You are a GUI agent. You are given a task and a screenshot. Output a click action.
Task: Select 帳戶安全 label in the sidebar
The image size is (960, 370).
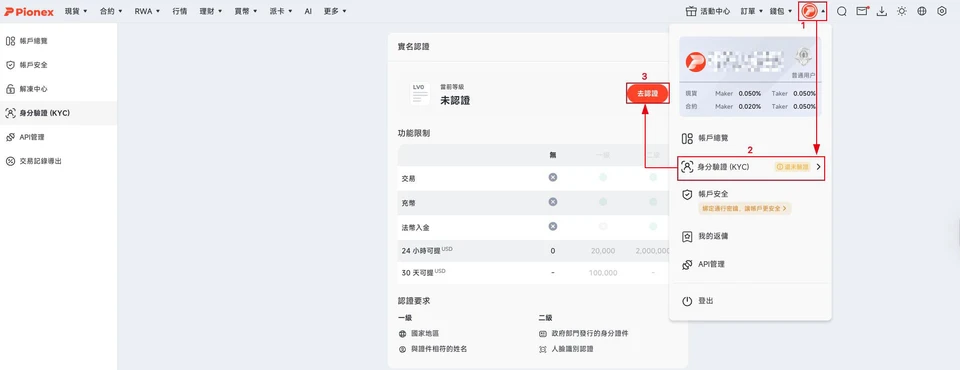(33, 65)
